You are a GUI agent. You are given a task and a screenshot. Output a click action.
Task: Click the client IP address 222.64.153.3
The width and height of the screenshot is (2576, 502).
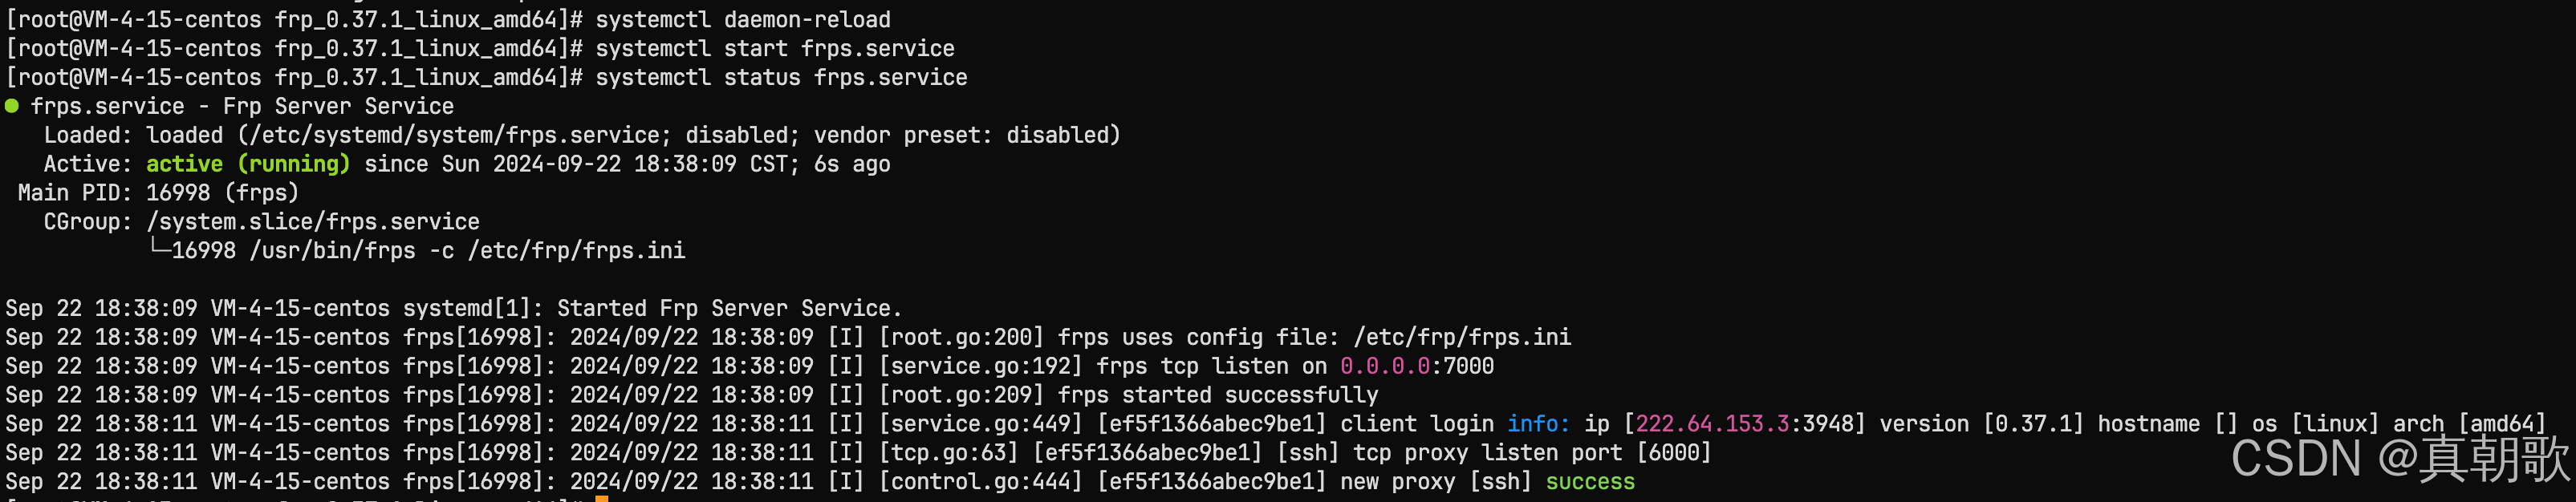pos(1712,424)
